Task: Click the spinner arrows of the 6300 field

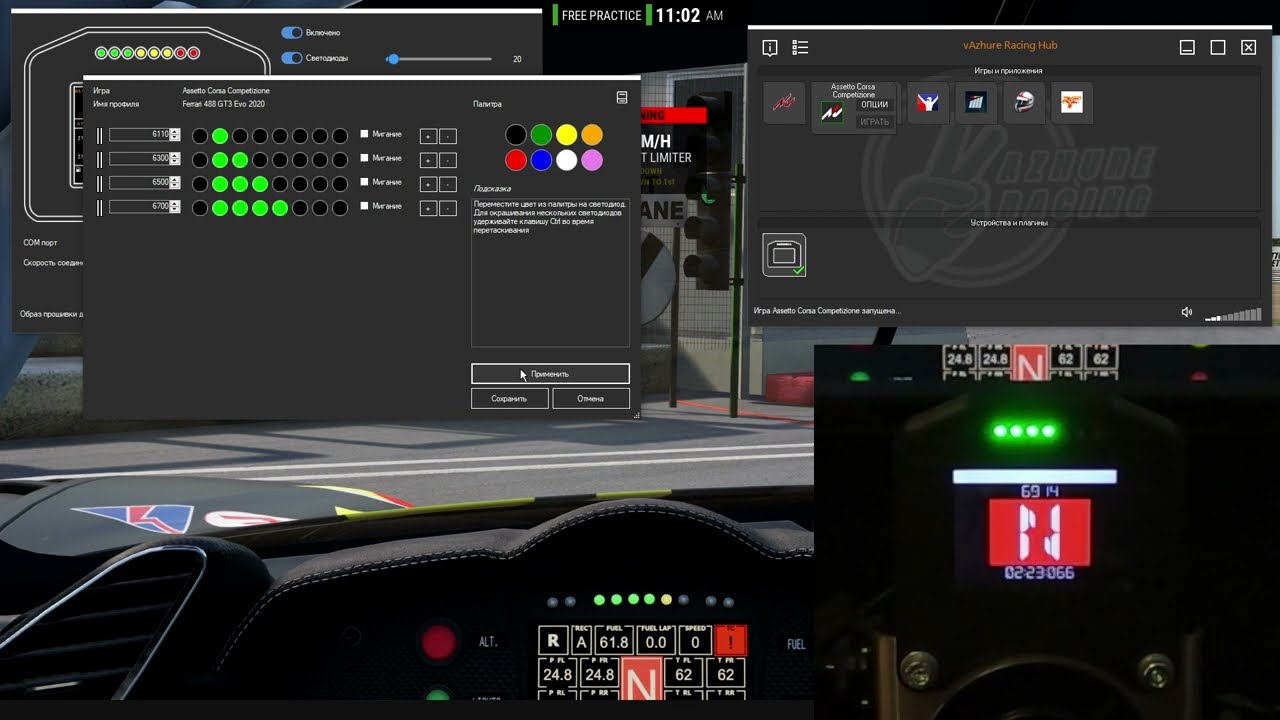Action: pos(175,158)
